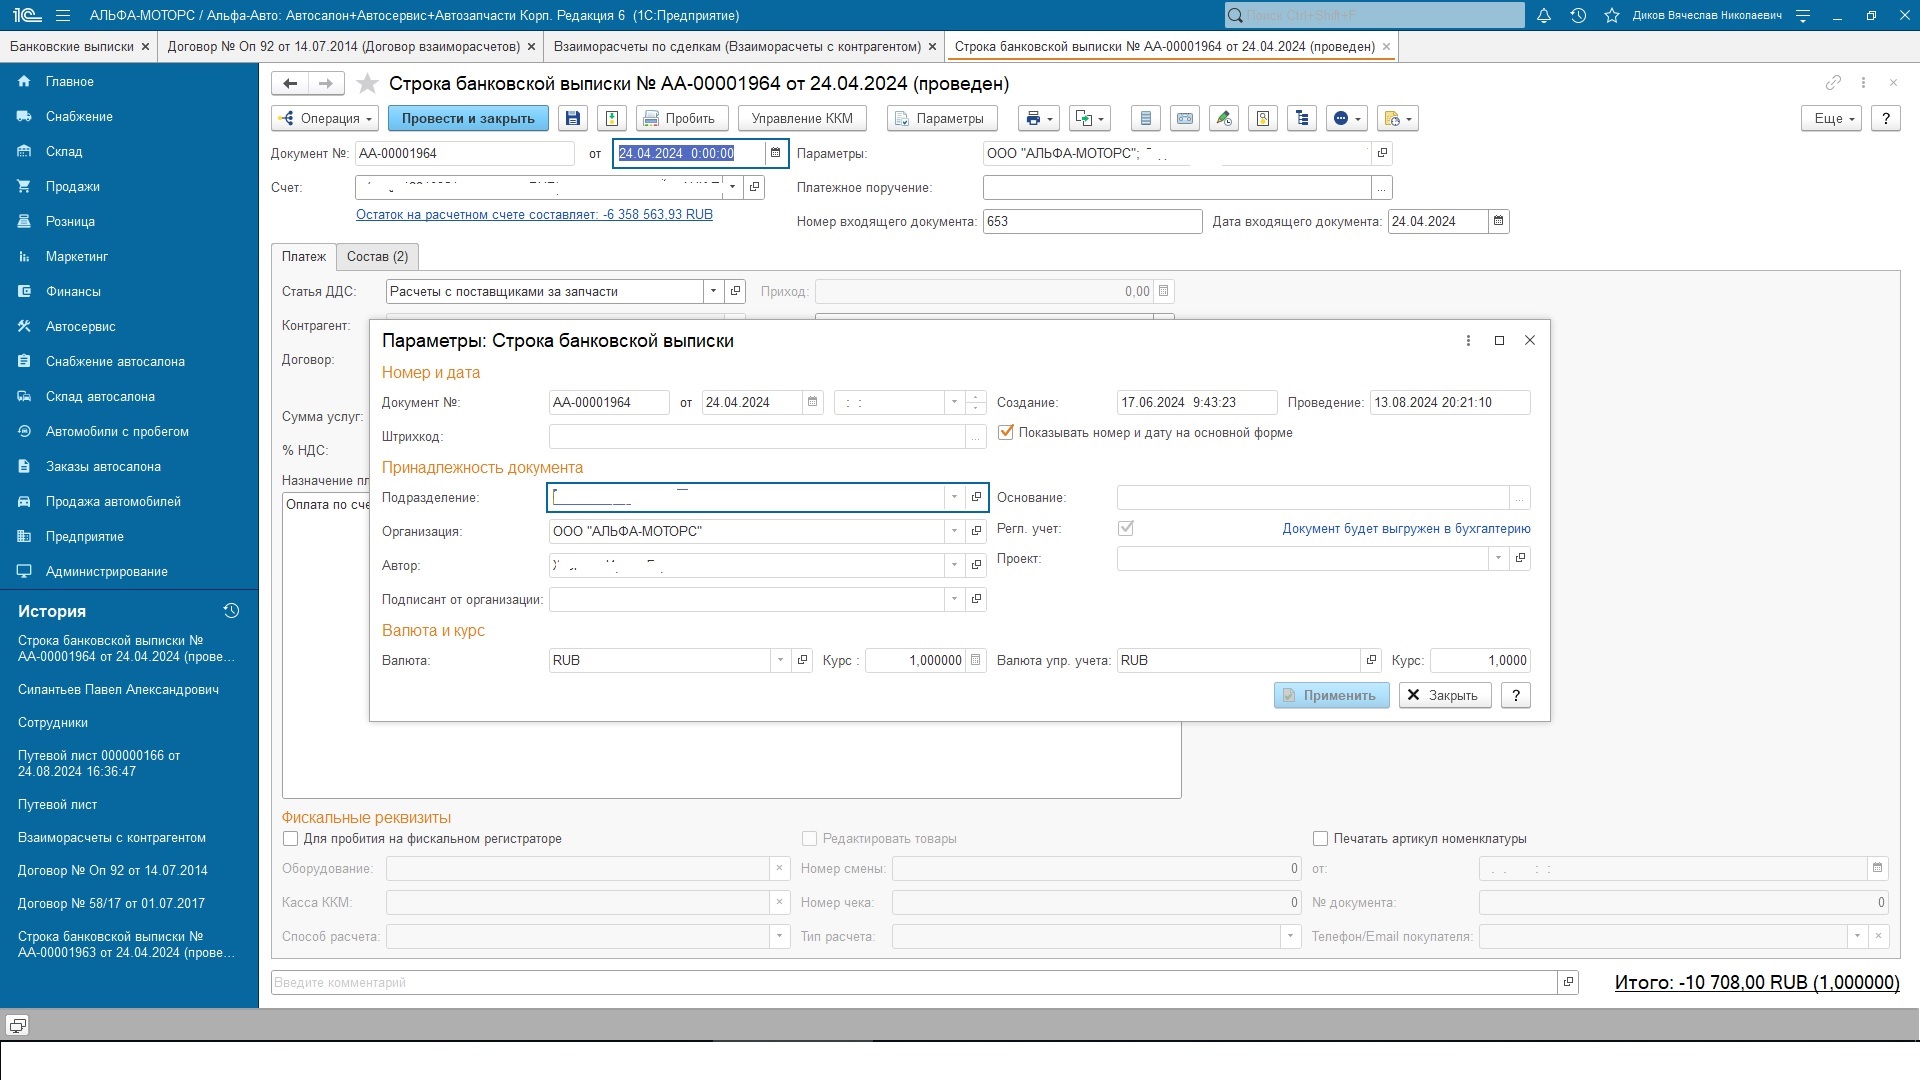Click the document report list icon

tap(1146, 118)
